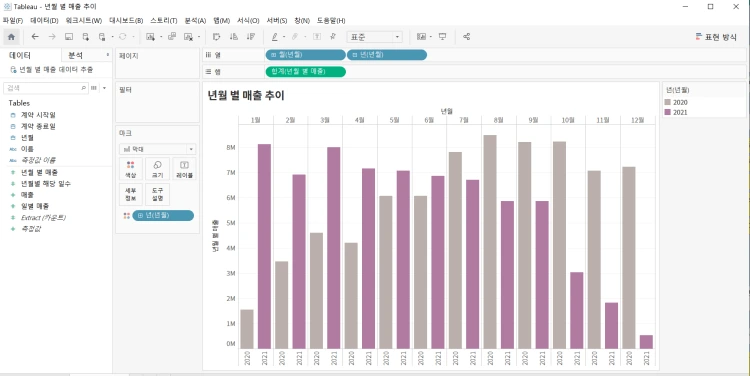Switch to the 분석 tab
The image size is (750, 376).
click(75, 55)
